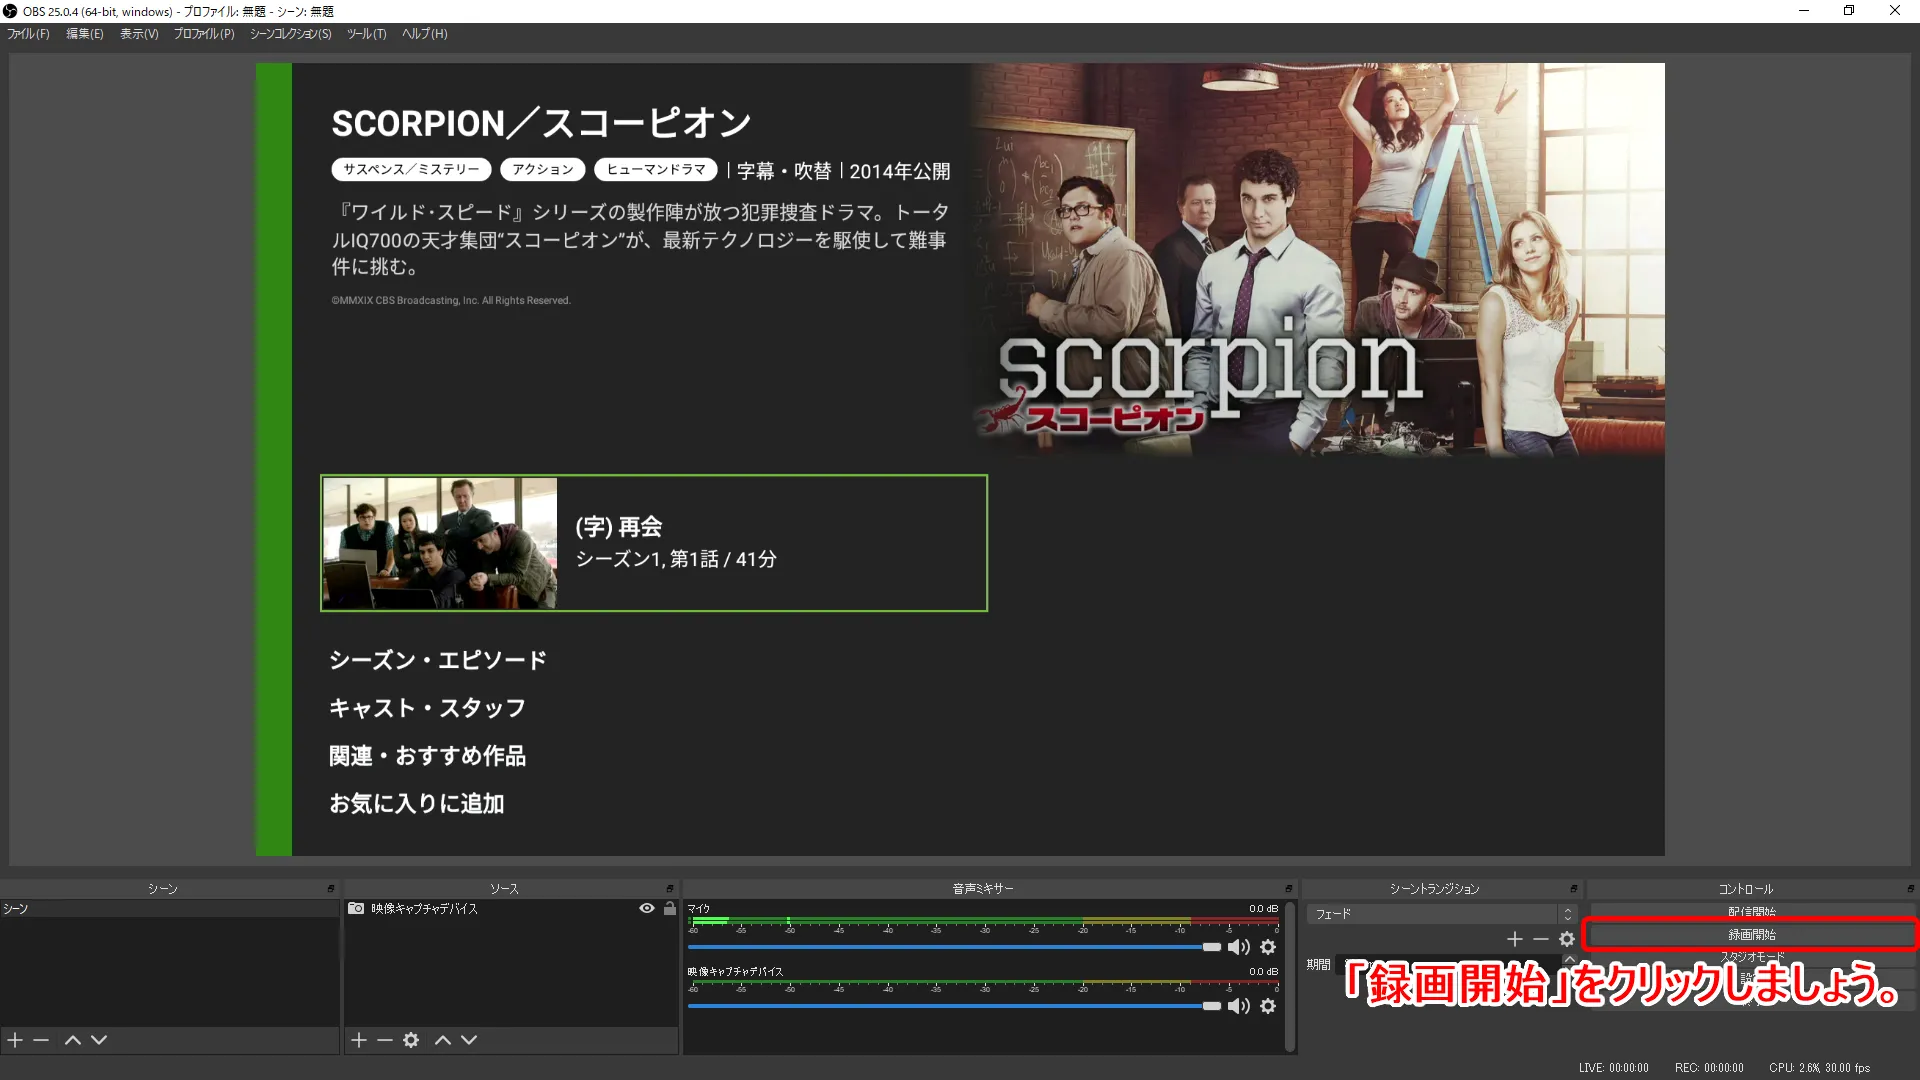The height and width of the screenshot is (1080, 1920).
Task: Move the scene up in Scenes panel
Action: coord(73,1040)
